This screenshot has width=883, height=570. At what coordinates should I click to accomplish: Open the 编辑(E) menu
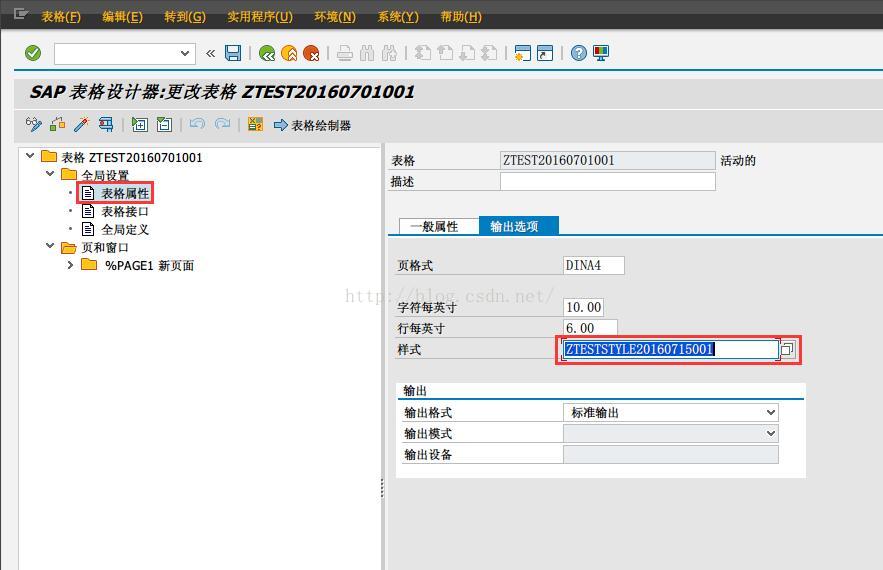click(x=122, y=17)
